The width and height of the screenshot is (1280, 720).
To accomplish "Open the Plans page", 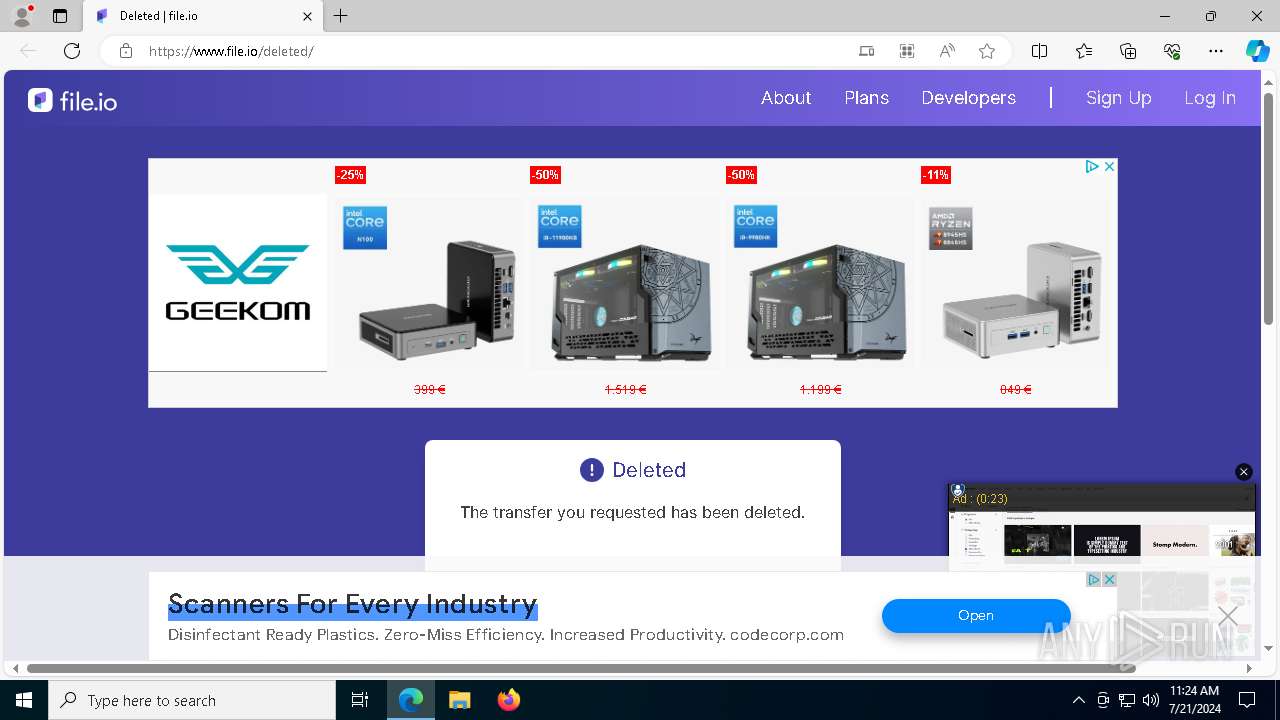I will [x=866, y=98].
